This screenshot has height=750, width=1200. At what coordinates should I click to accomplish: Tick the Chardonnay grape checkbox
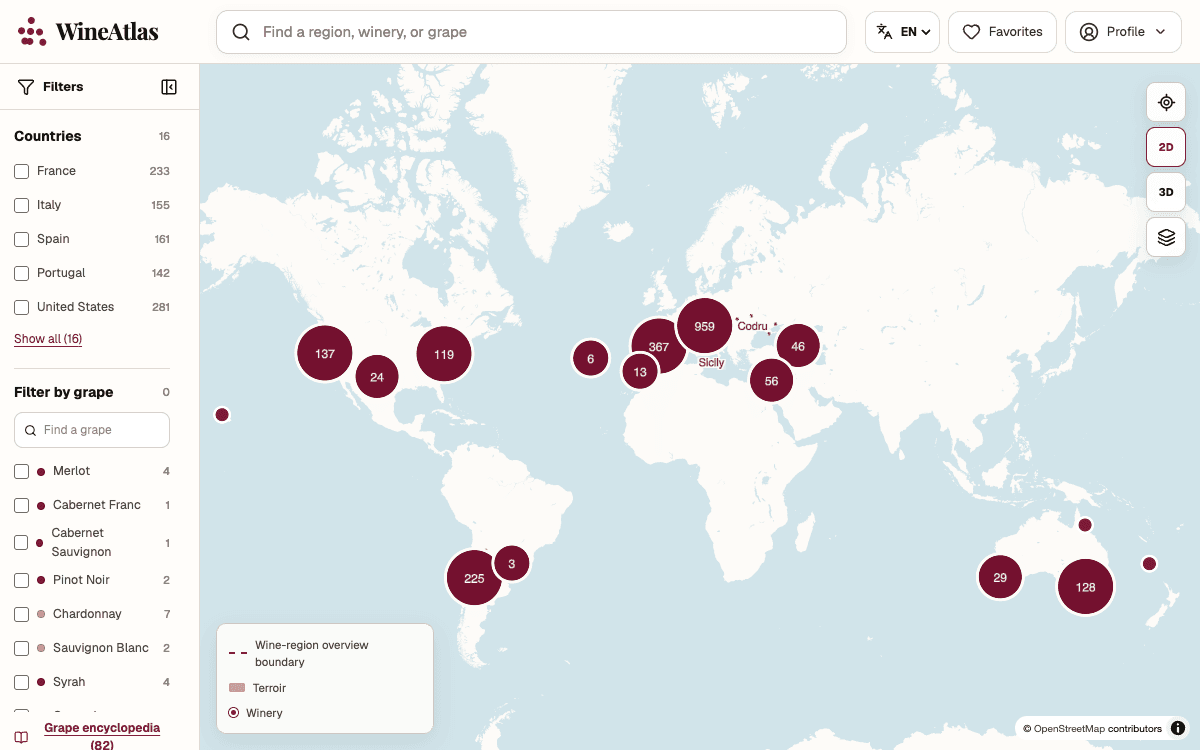21,614
